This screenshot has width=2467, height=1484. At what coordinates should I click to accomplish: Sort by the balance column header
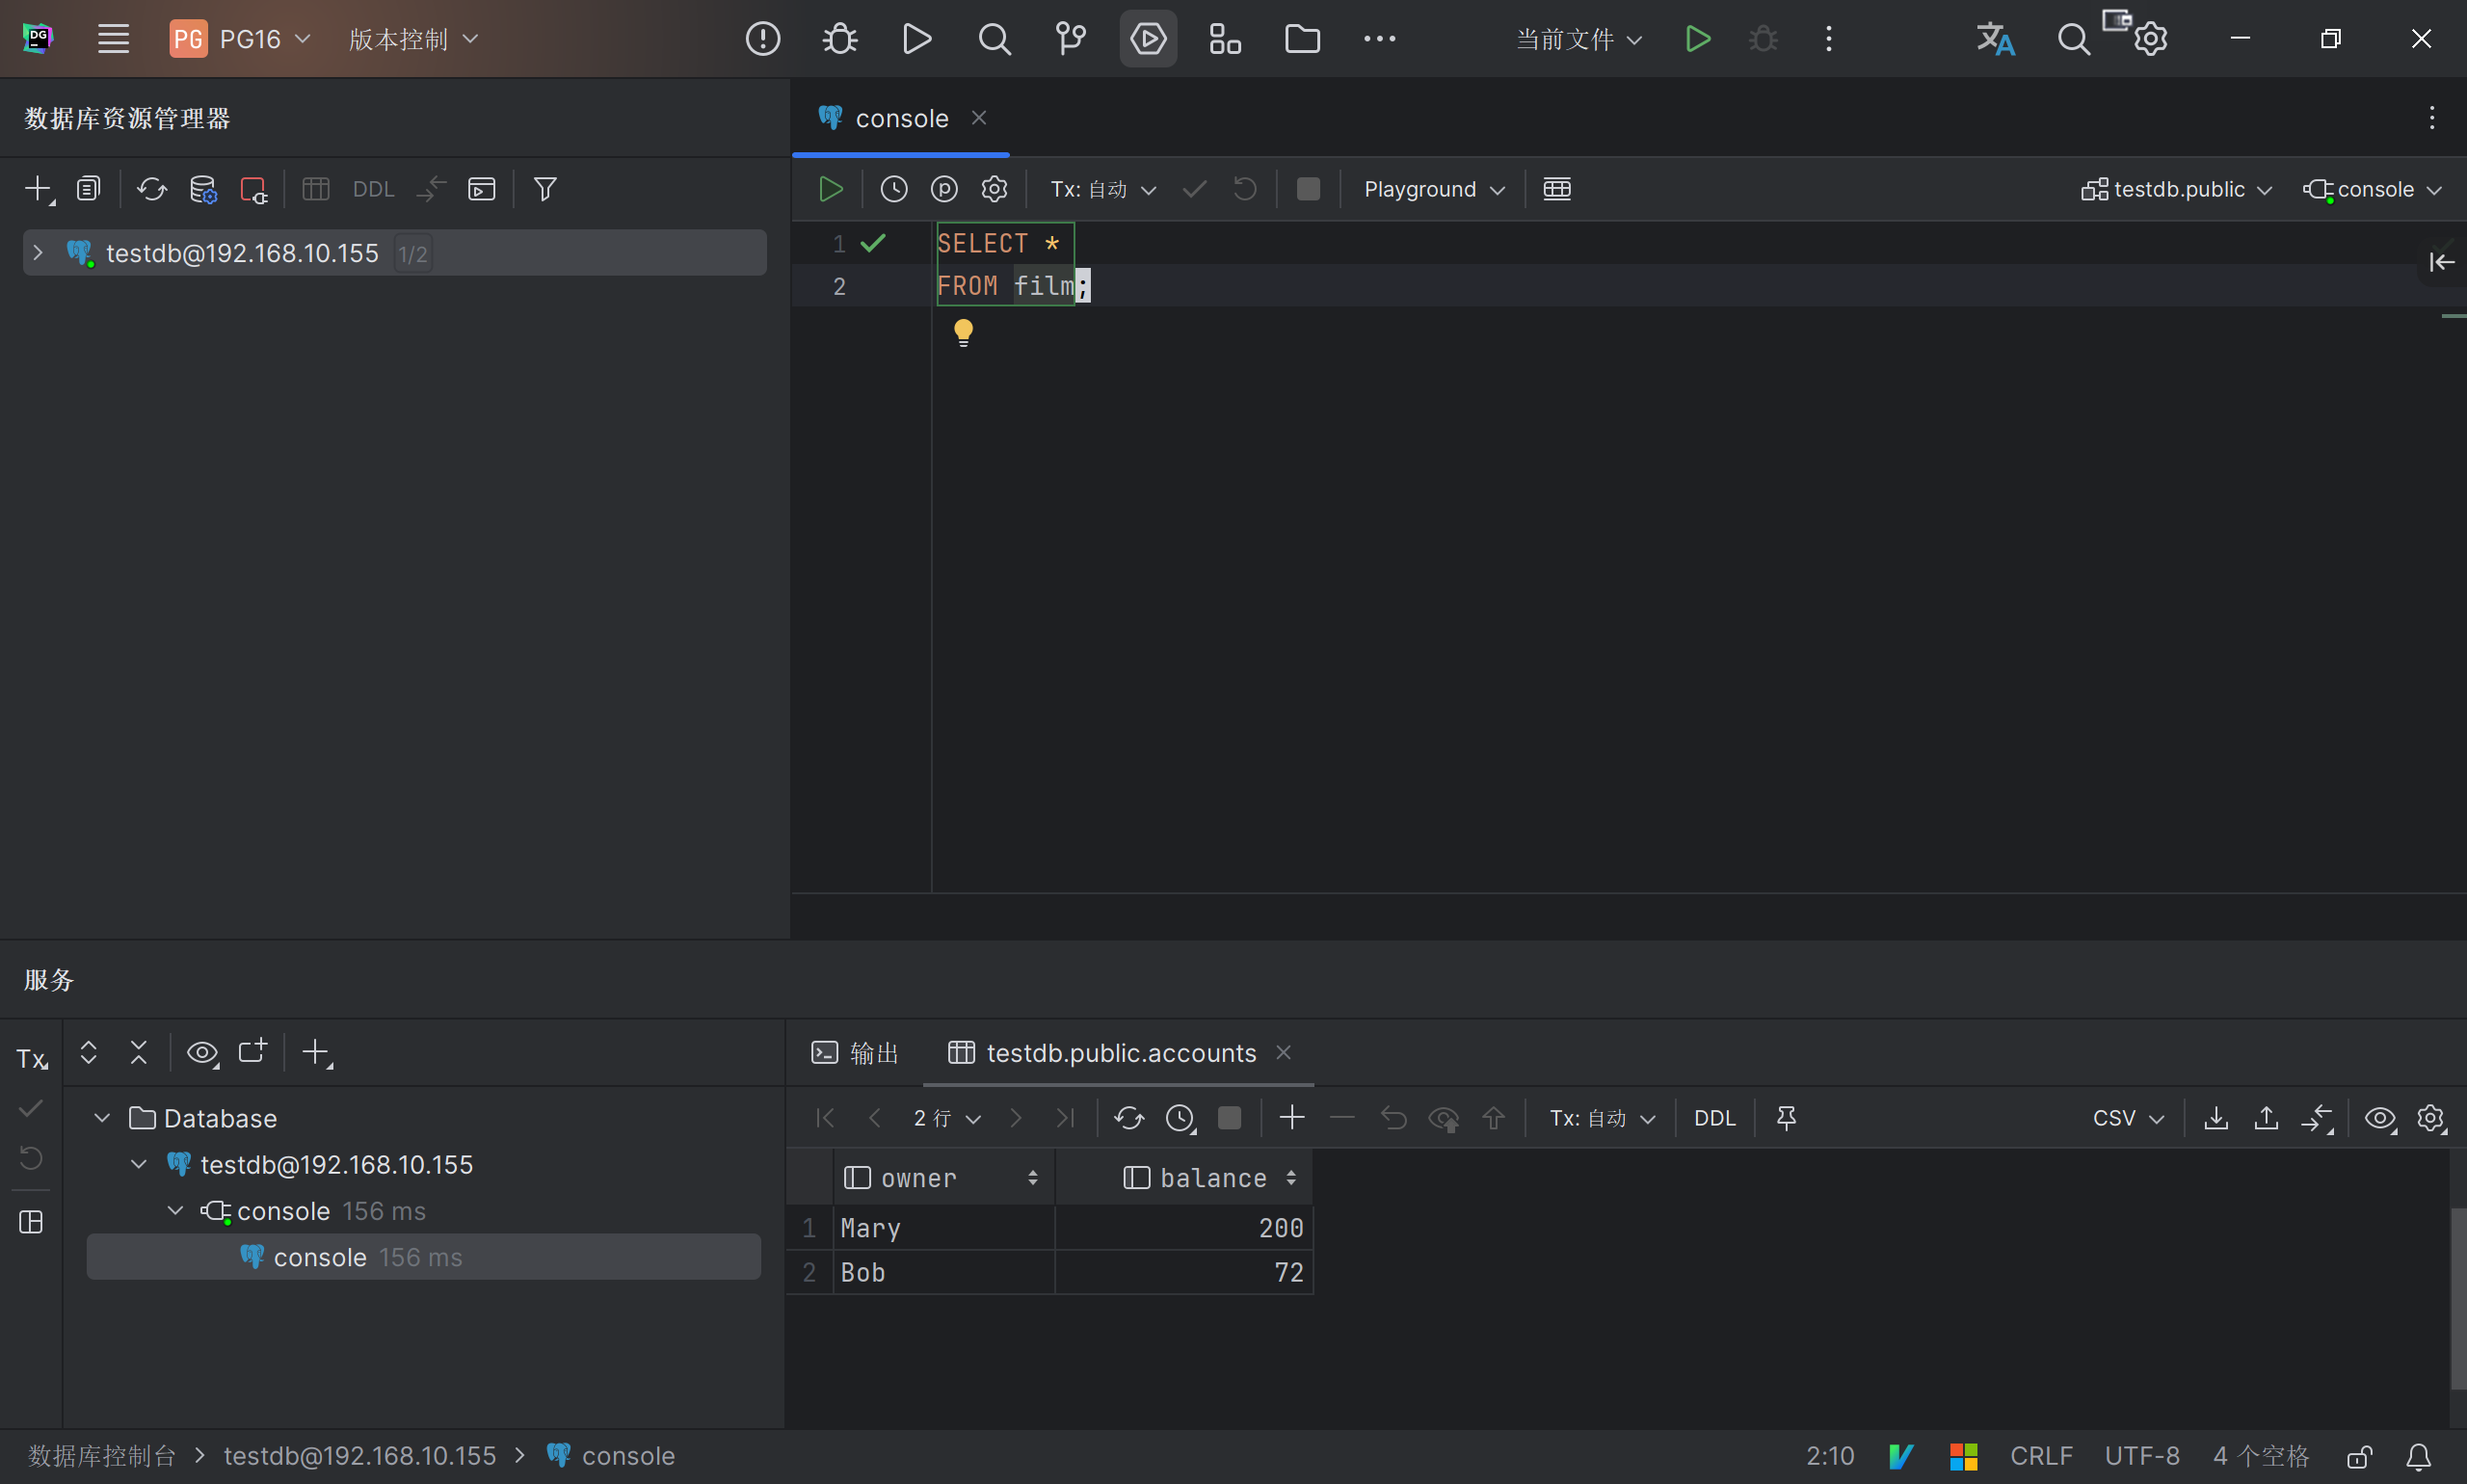tap(1185, 1178)
